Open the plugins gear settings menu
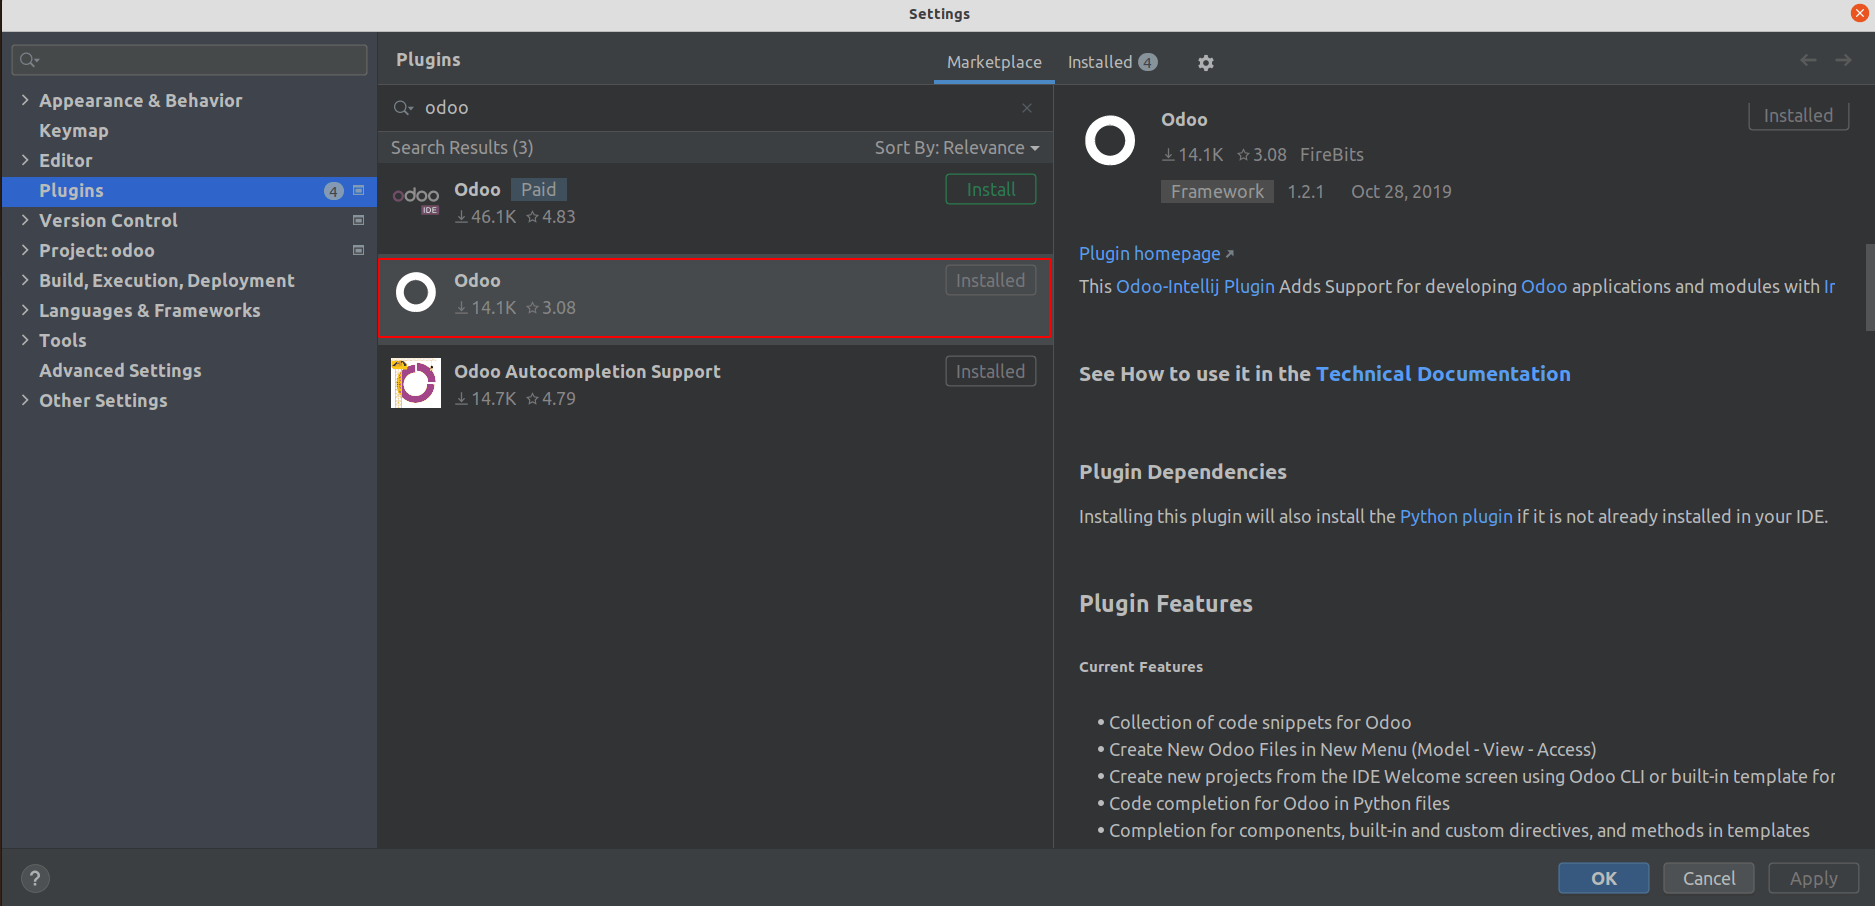 click(x=1206, y=63)
